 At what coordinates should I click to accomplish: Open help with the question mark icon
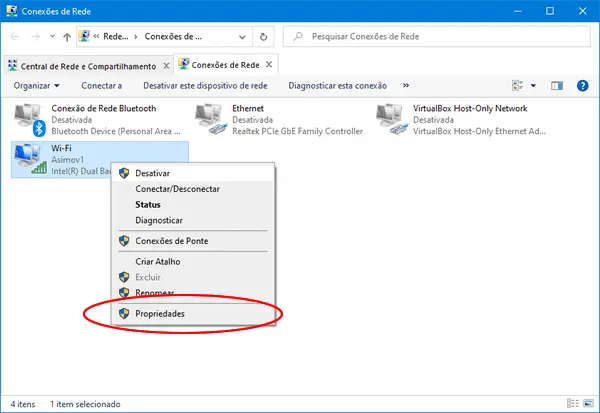point(581,86)
